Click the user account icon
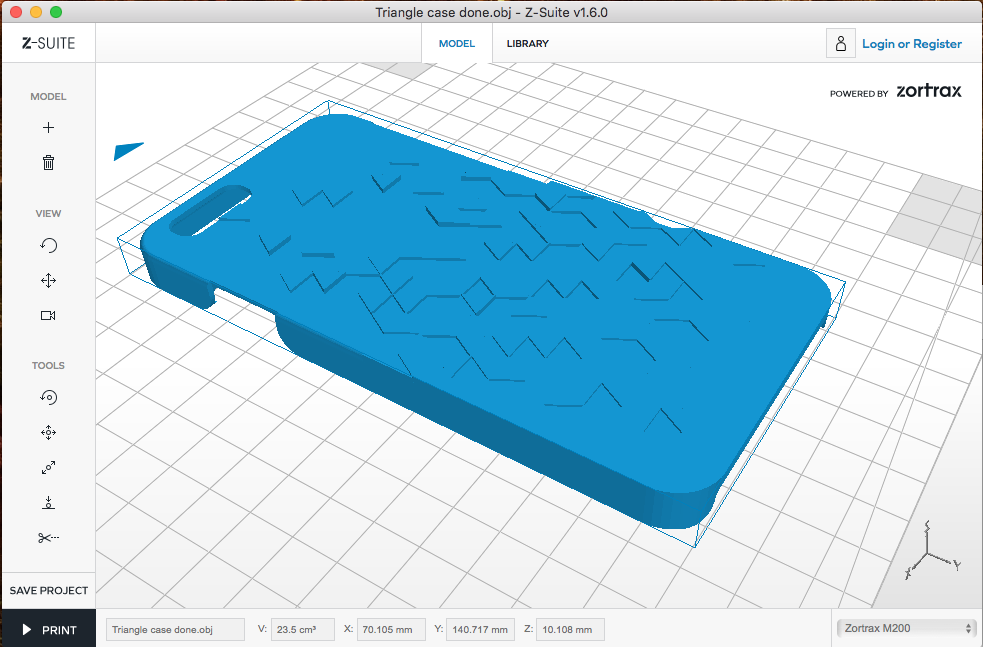The image size is (983, 647). [841, 44]
